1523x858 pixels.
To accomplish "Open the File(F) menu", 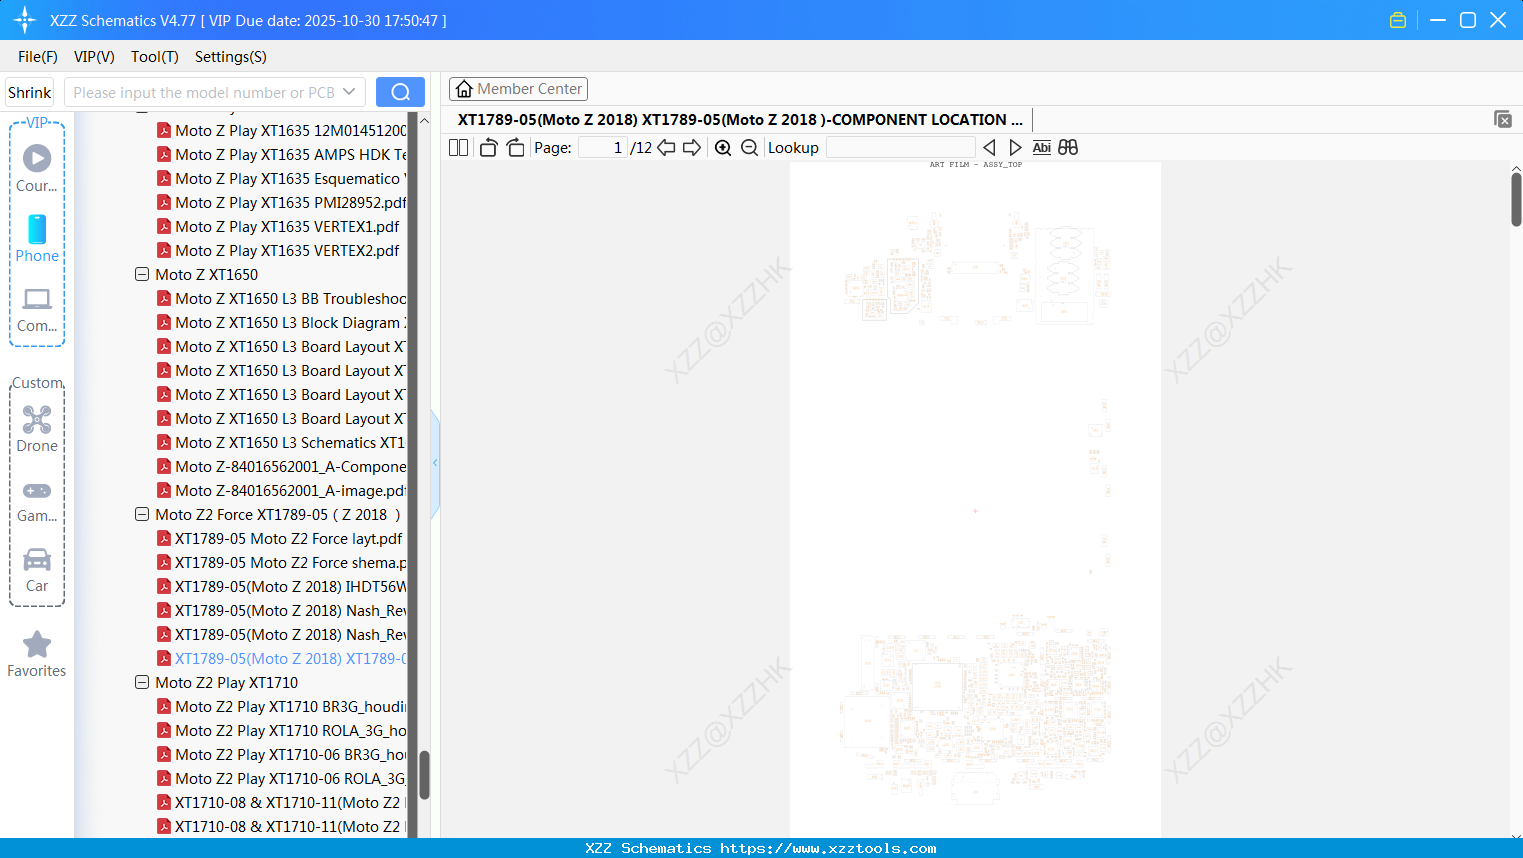I will pos(38,57).
